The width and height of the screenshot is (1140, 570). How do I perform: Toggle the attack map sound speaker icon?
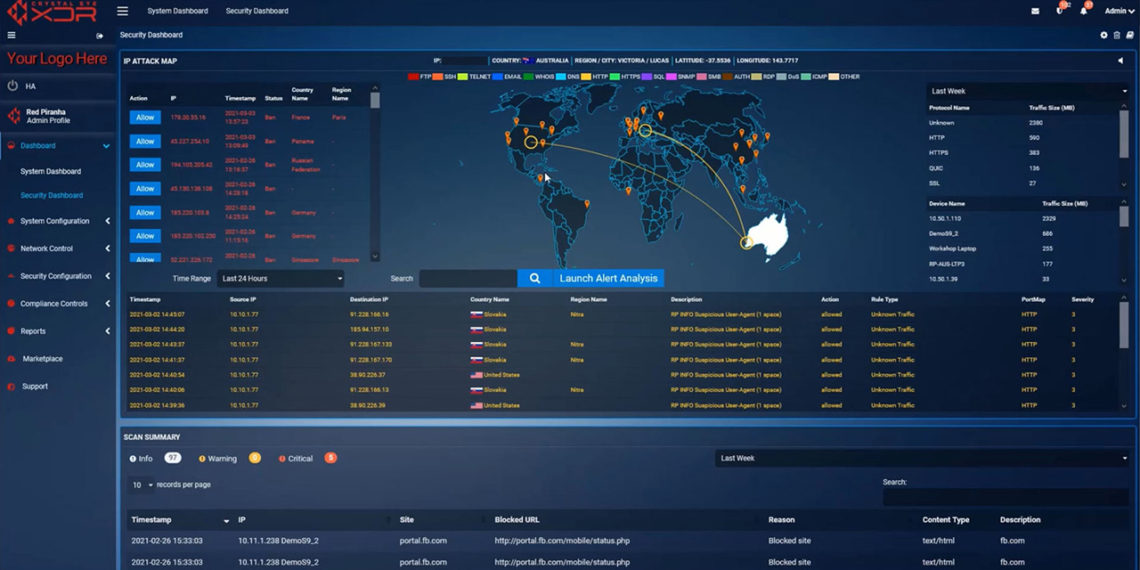tap(1120, 61)
